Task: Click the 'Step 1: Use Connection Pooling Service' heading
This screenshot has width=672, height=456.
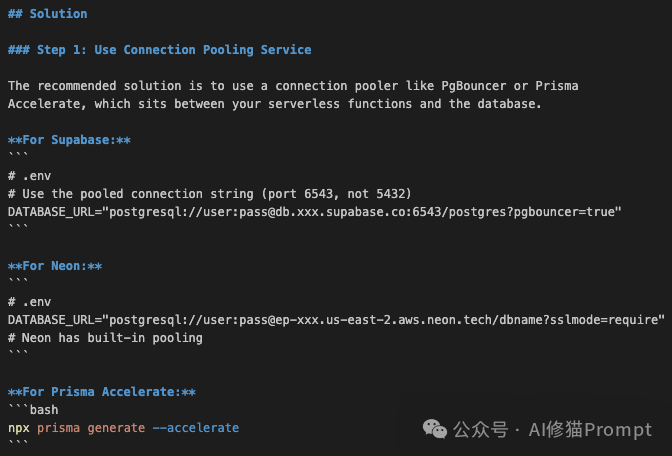Action: coord(160,50)
